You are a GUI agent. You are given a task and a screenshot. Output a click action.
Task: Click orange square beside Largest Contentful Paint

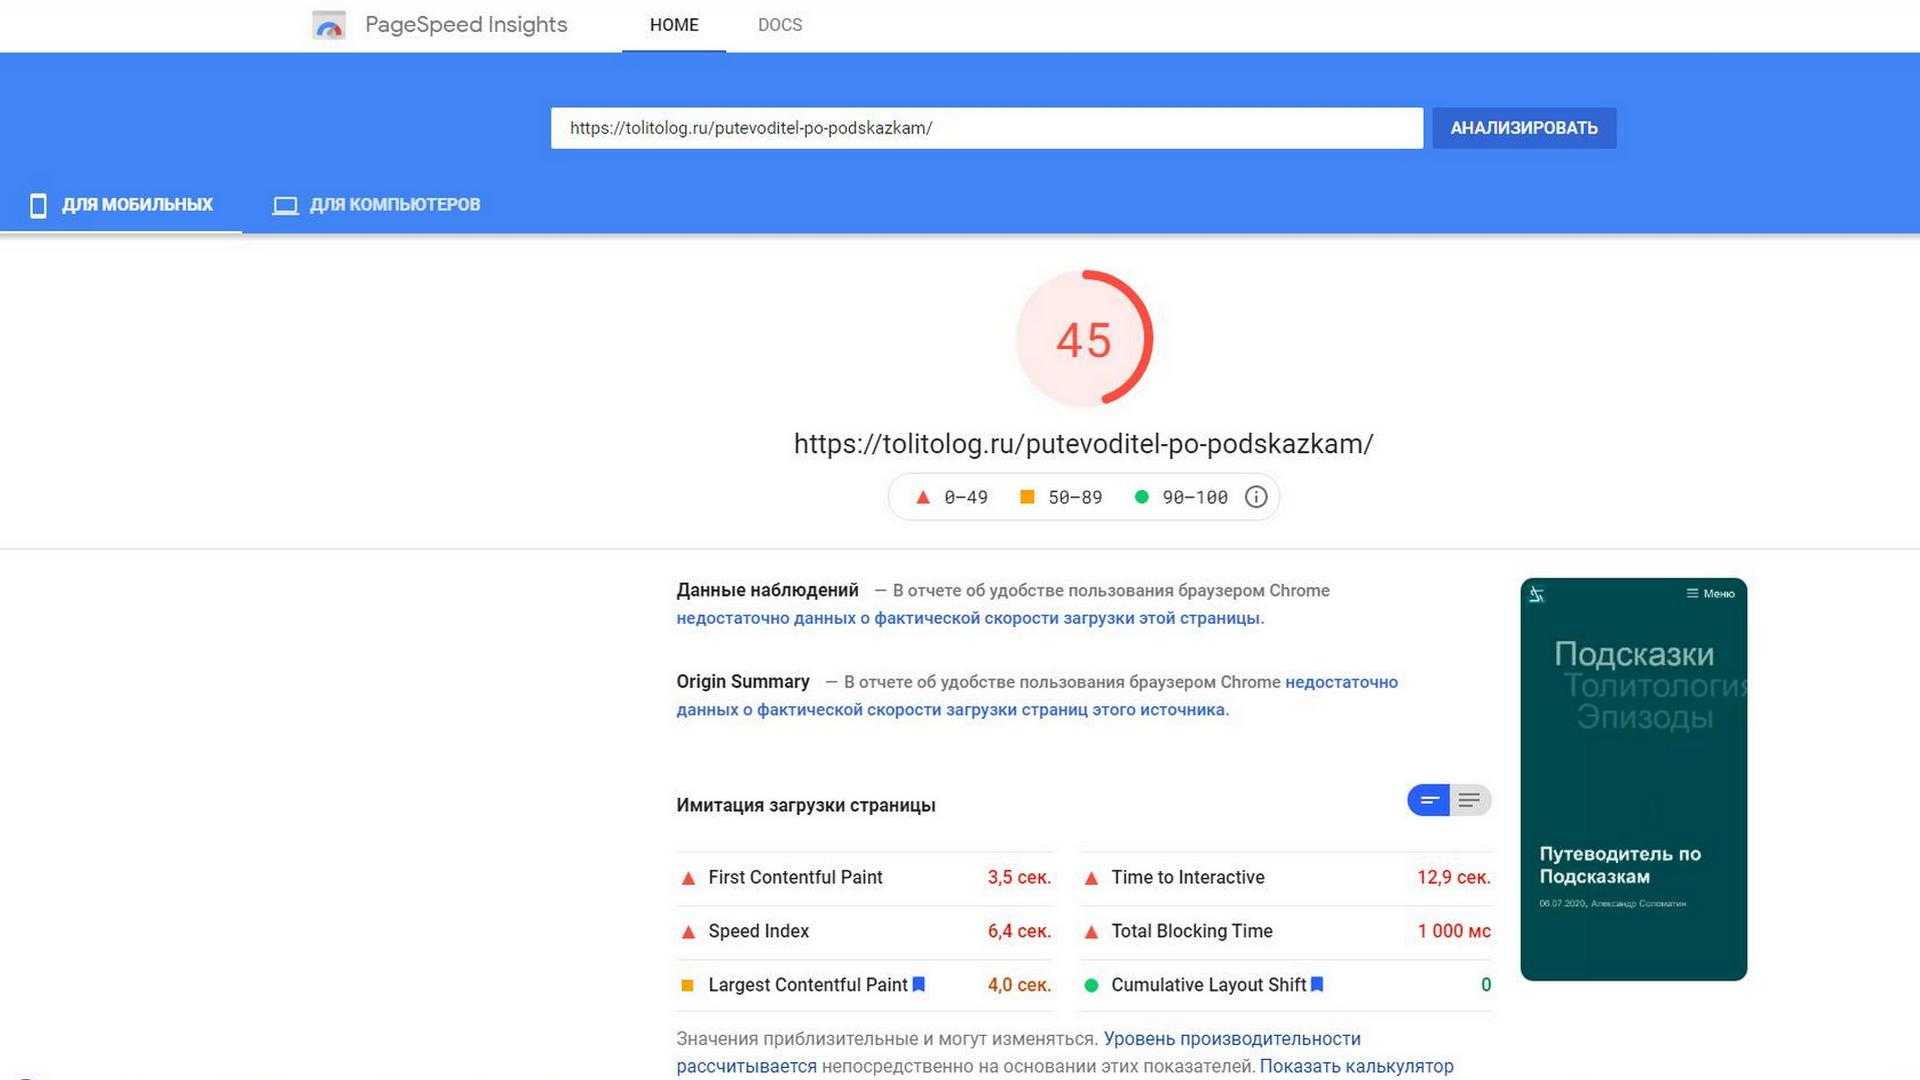(x=687, y=985)
